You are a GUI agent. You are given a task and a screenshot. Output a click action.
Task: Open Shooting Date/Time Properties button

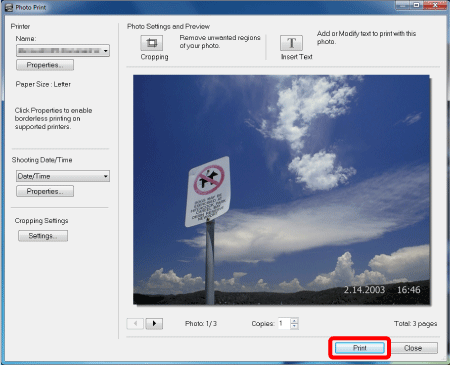coord(45,191)
